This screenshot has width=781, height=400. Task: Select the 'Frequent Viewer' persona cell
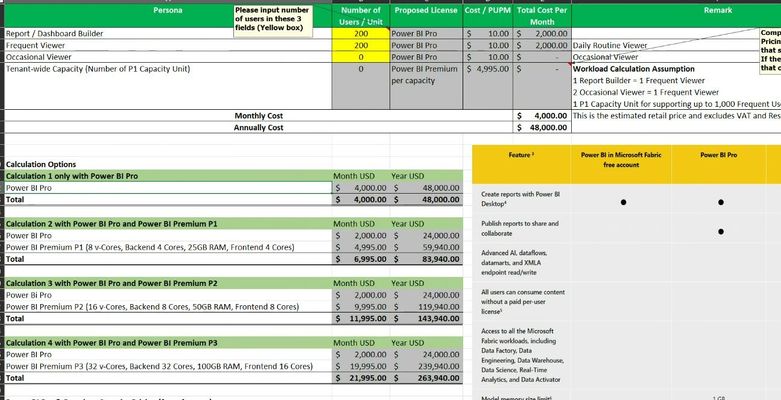168,45
